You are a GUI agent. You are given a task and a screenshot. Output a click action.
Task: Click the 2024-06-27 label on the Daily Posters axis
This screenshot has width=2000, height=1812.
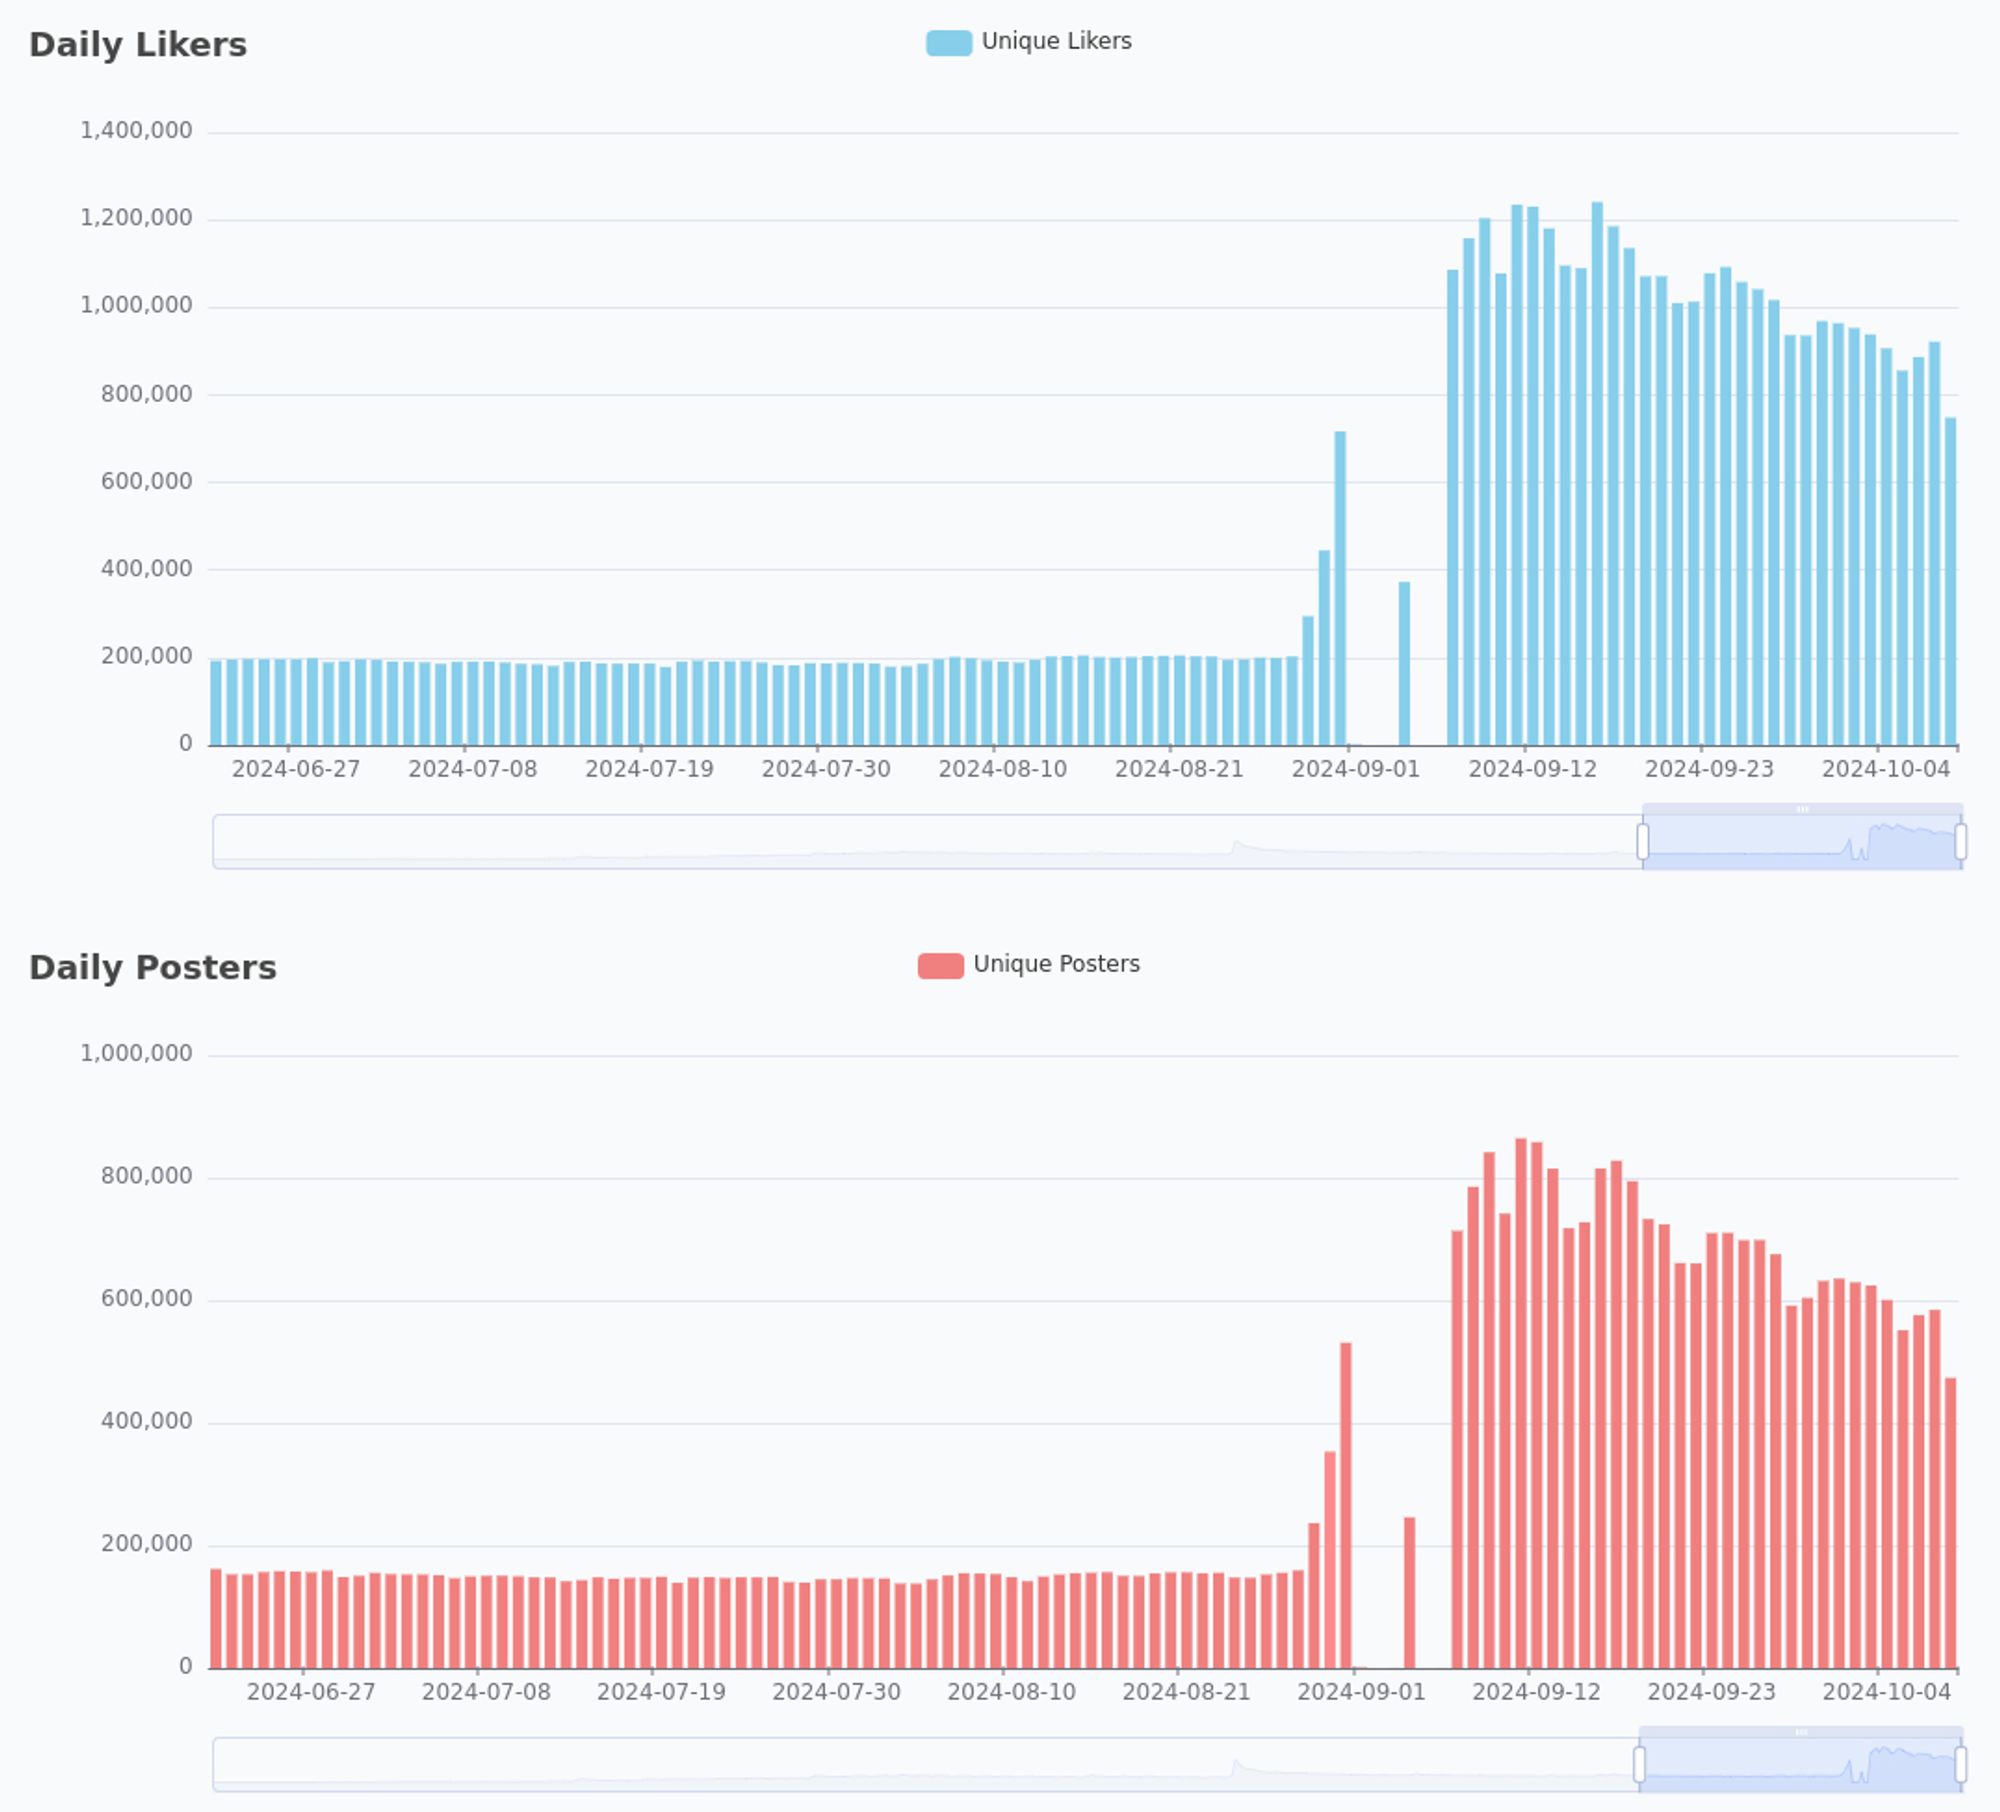coord(311,1691)
